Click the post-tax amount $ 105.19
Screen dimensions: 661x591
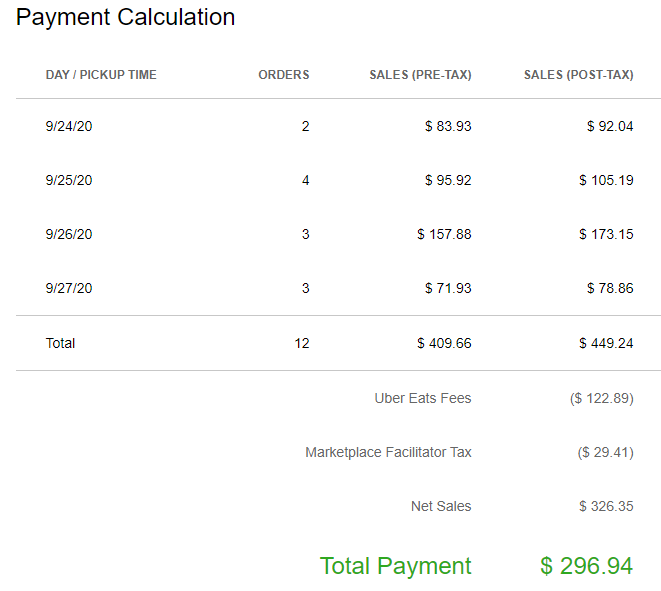coord(606,180)
